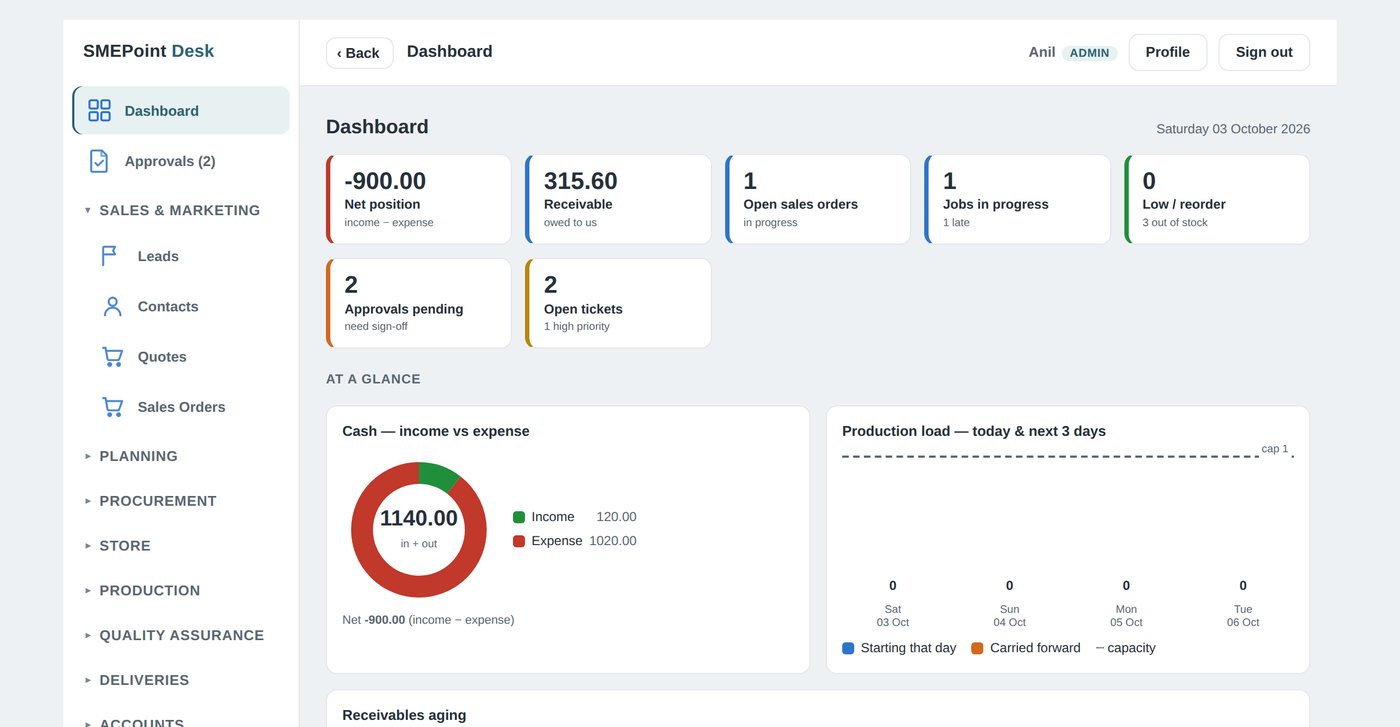The width and height of the screenshot is (1400, 727).
Task: Click the Leads flag icon
Action: pos(110,256)
